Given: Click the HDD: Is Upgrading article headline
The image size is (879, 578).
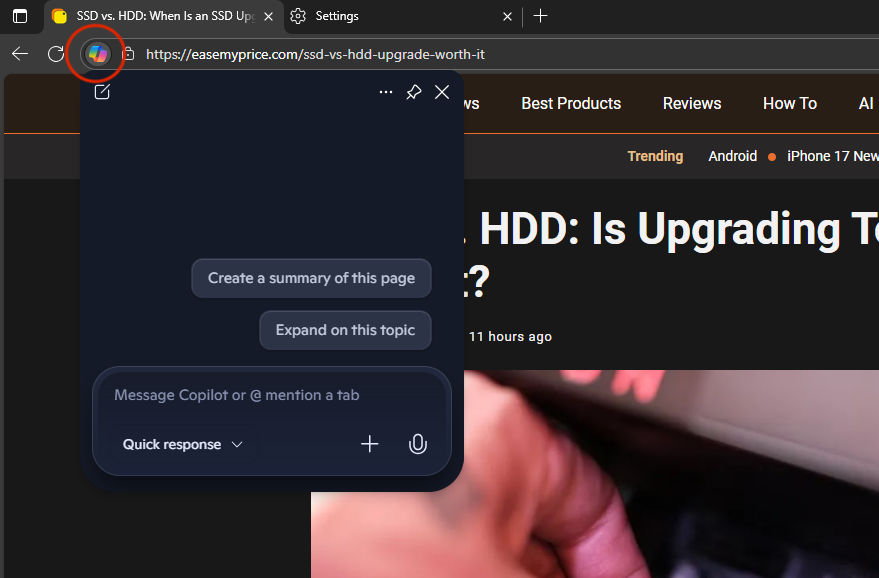Looking at the screenshot, I should [671, 255].
